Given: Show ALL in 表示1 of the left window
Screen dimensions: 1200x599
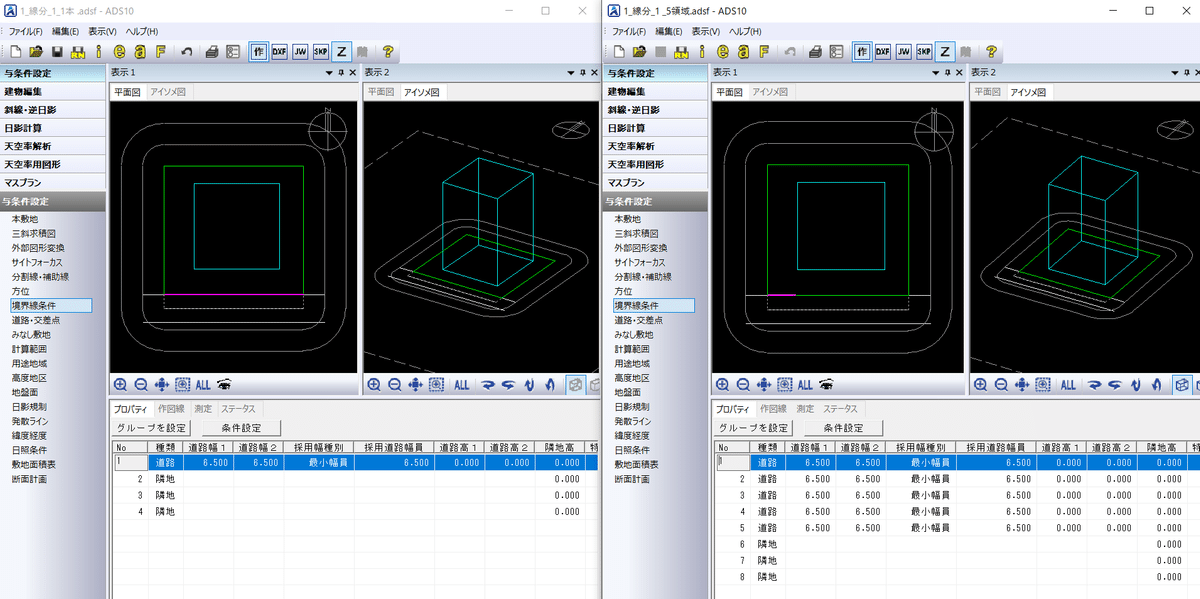Looking at the screenshot, I should [x=203, y=384].
